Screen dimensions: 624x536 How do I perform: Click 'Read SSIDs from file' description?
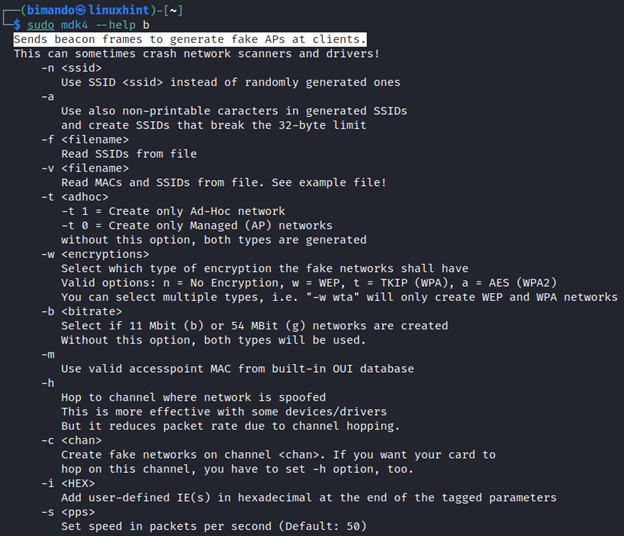[x=129, y=154]
